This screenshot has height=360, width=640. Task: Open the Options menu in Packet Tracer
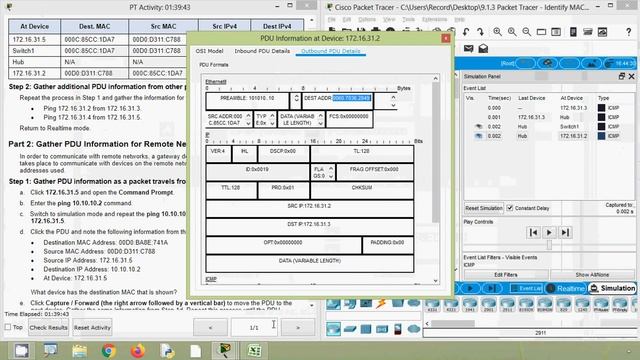pyautogui.click(x=367, y=19)
